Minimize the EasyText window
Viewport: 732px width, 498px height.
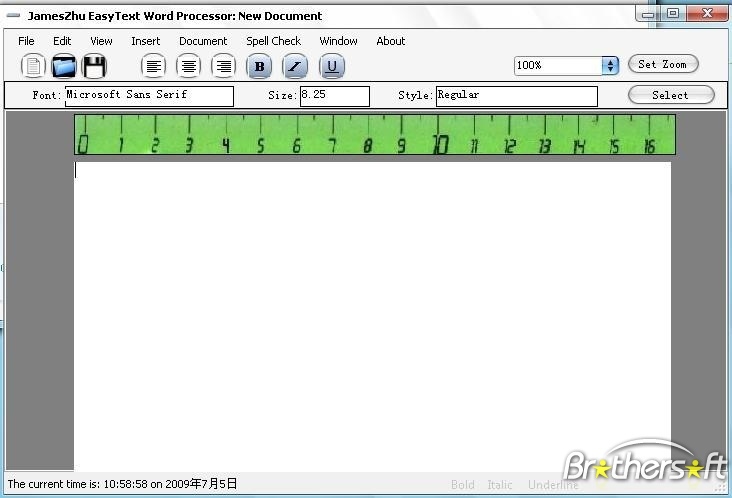648,14
